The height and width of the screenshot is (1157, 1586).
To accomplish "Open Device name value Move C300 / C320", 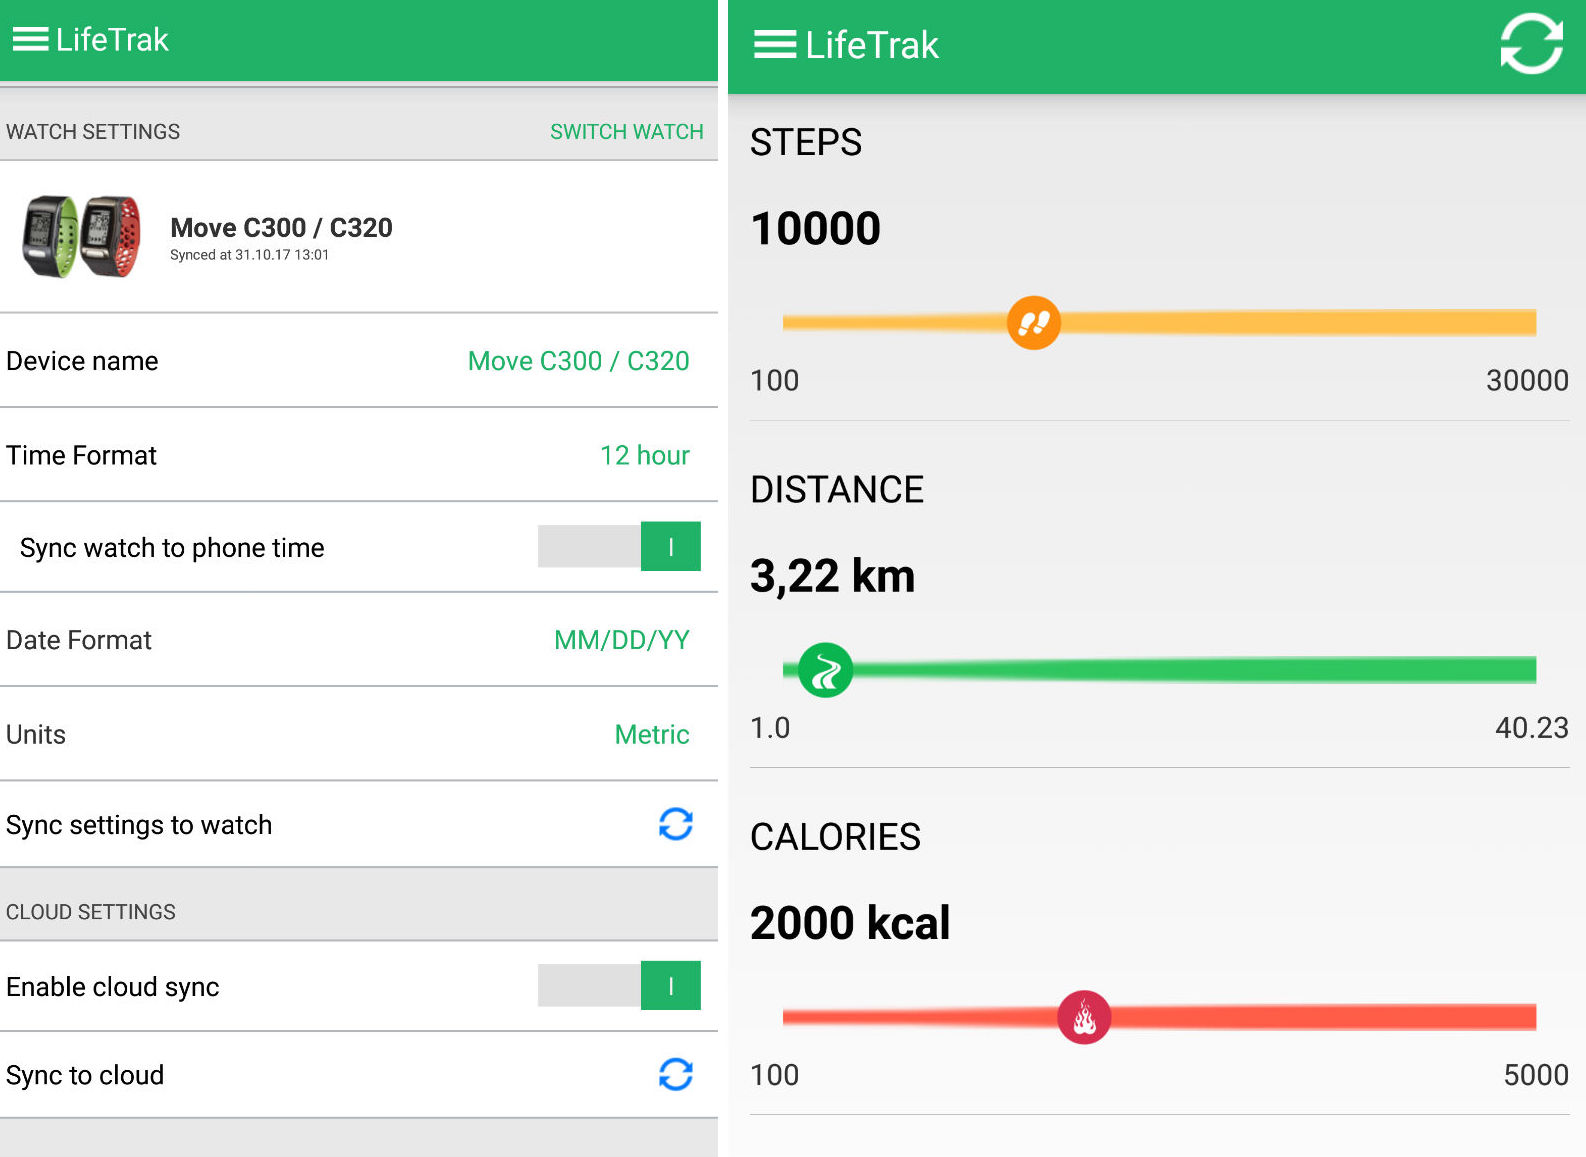I will [x=578, y=361].
